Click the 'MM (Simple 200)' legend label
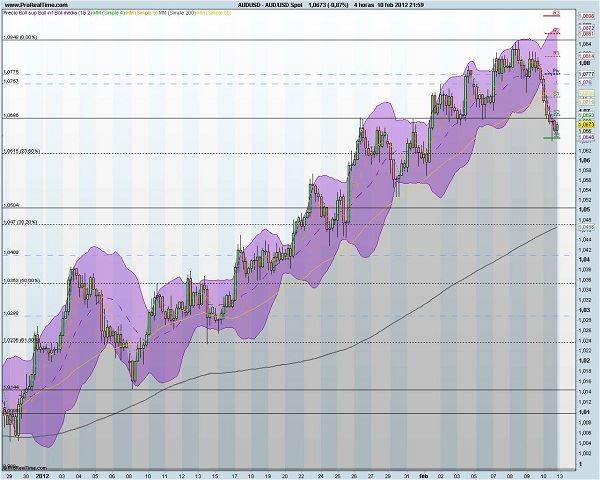 click(176, 13)
